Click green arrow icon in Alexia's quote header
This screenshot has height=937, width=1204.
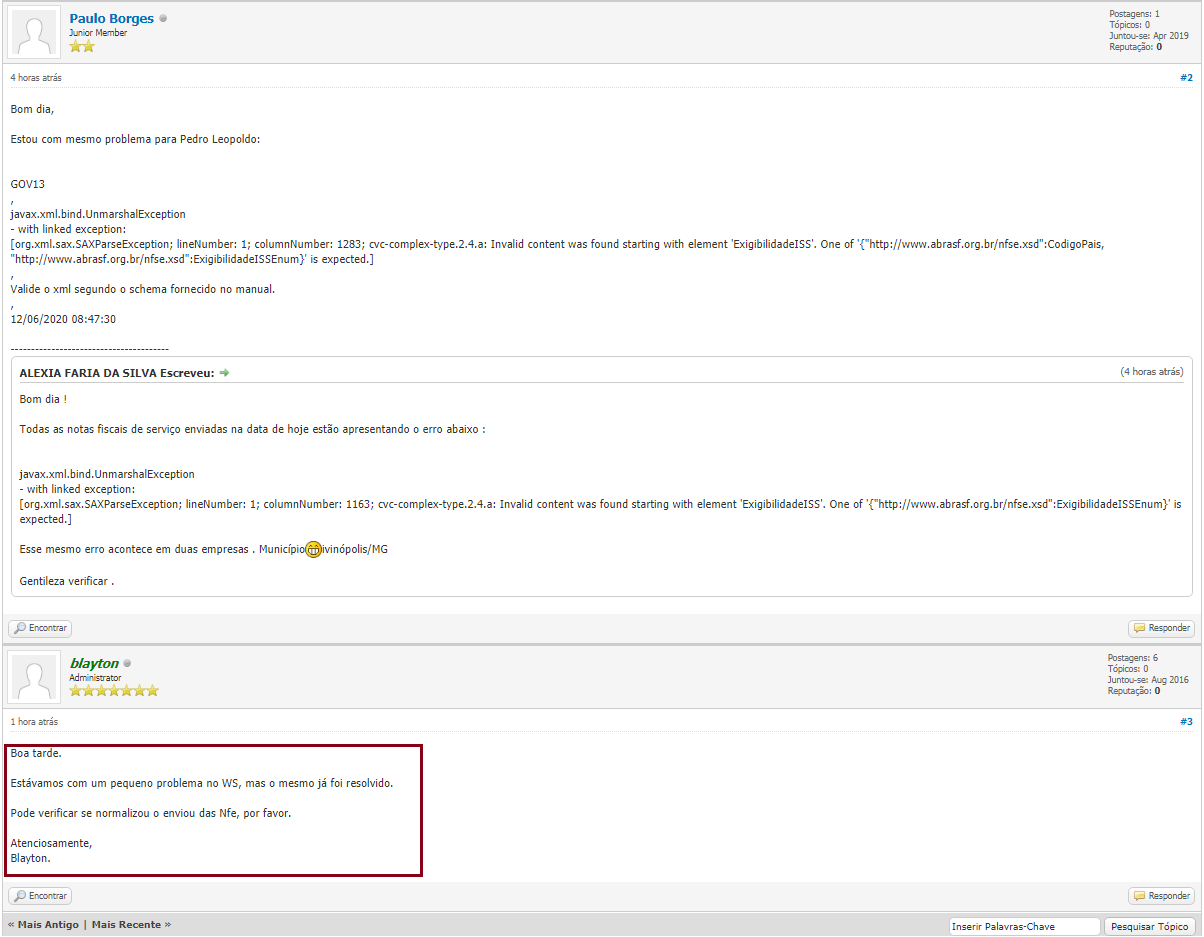point(224,373)
